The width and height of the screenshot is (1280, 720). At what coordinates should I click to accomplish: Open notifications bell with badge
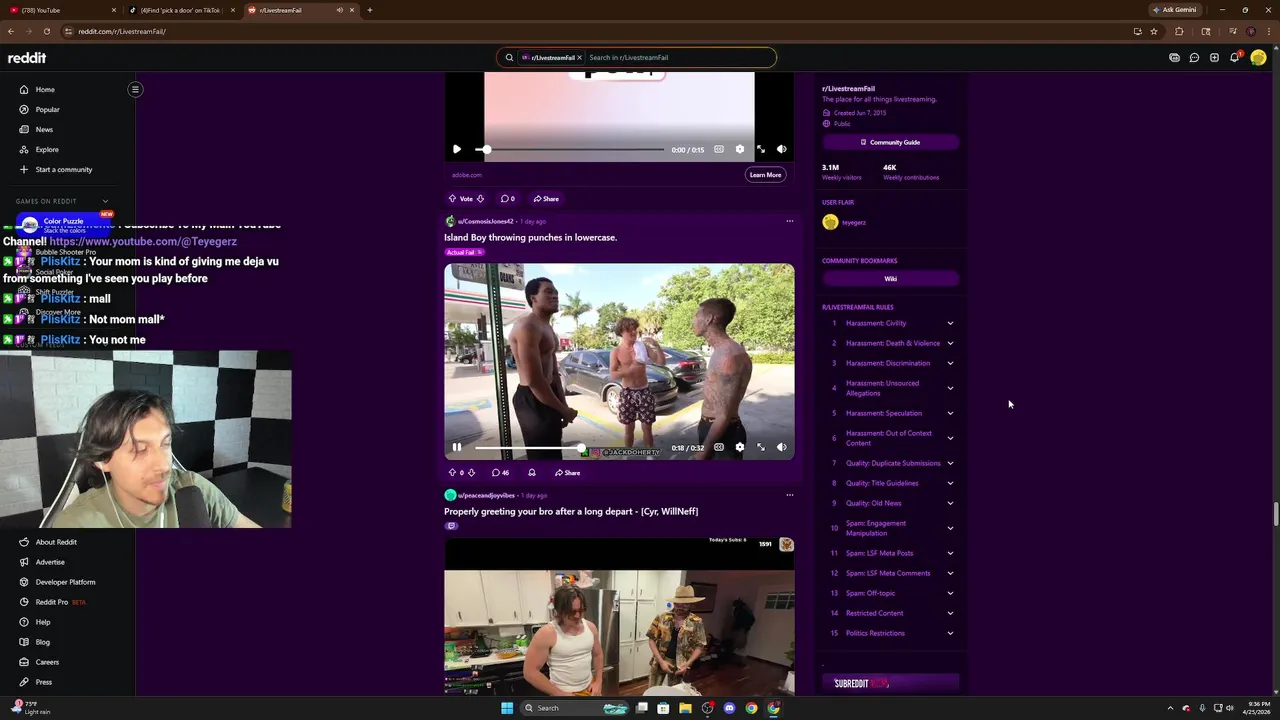tap(1235, 57)
